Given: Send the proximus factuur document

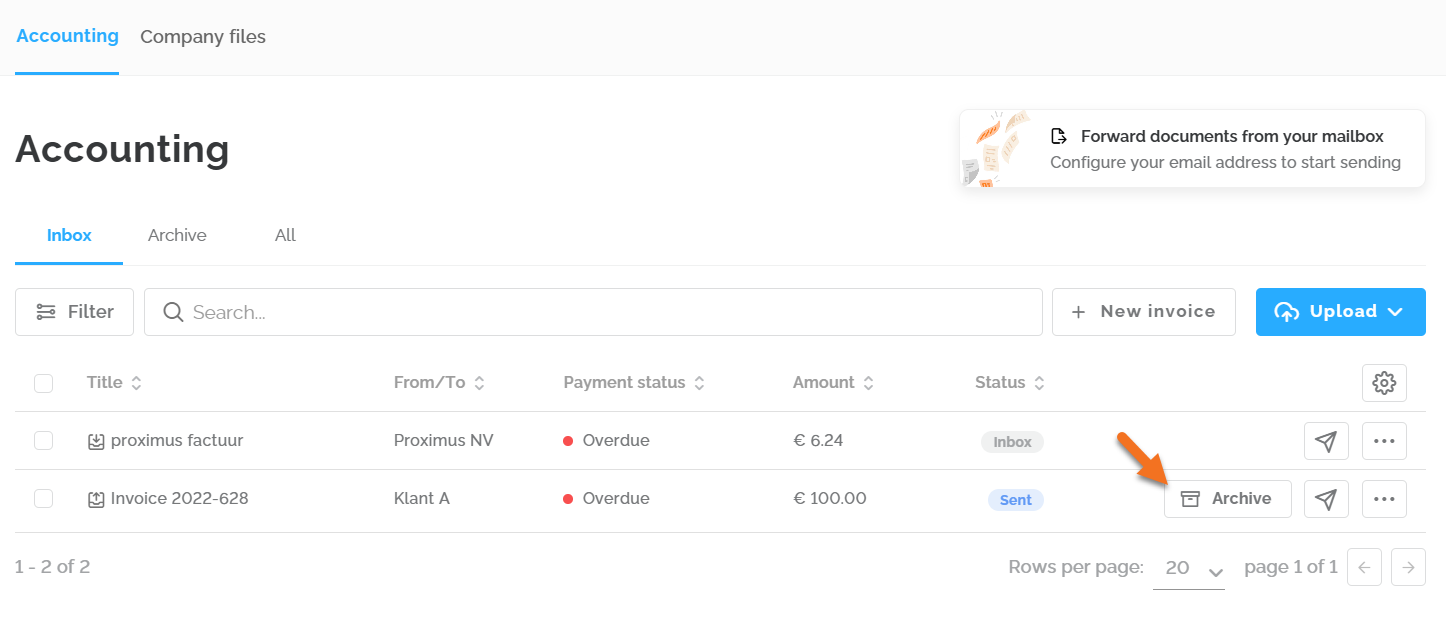Looking at the screenshot, I should (1326, 441).
